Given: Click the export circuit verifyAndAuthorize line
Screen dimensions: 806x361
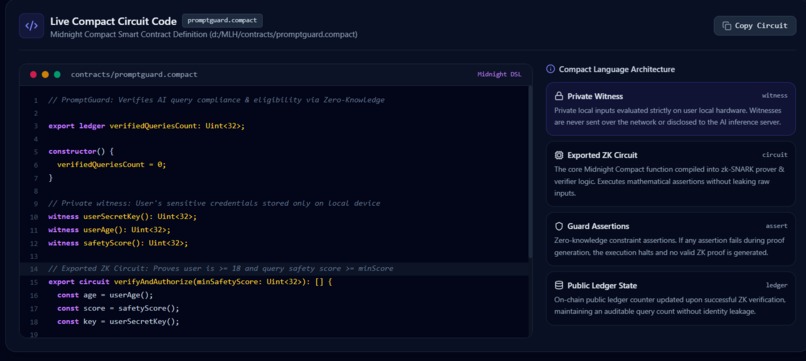Looking at the screenshot, I should pyautogui.click(x=191, y=282).
